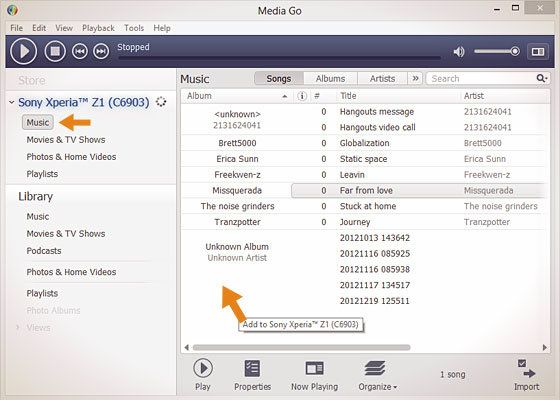The image size is (560, 400).
Task: Open Podcasts in the Library
Action: click(44, 251)
